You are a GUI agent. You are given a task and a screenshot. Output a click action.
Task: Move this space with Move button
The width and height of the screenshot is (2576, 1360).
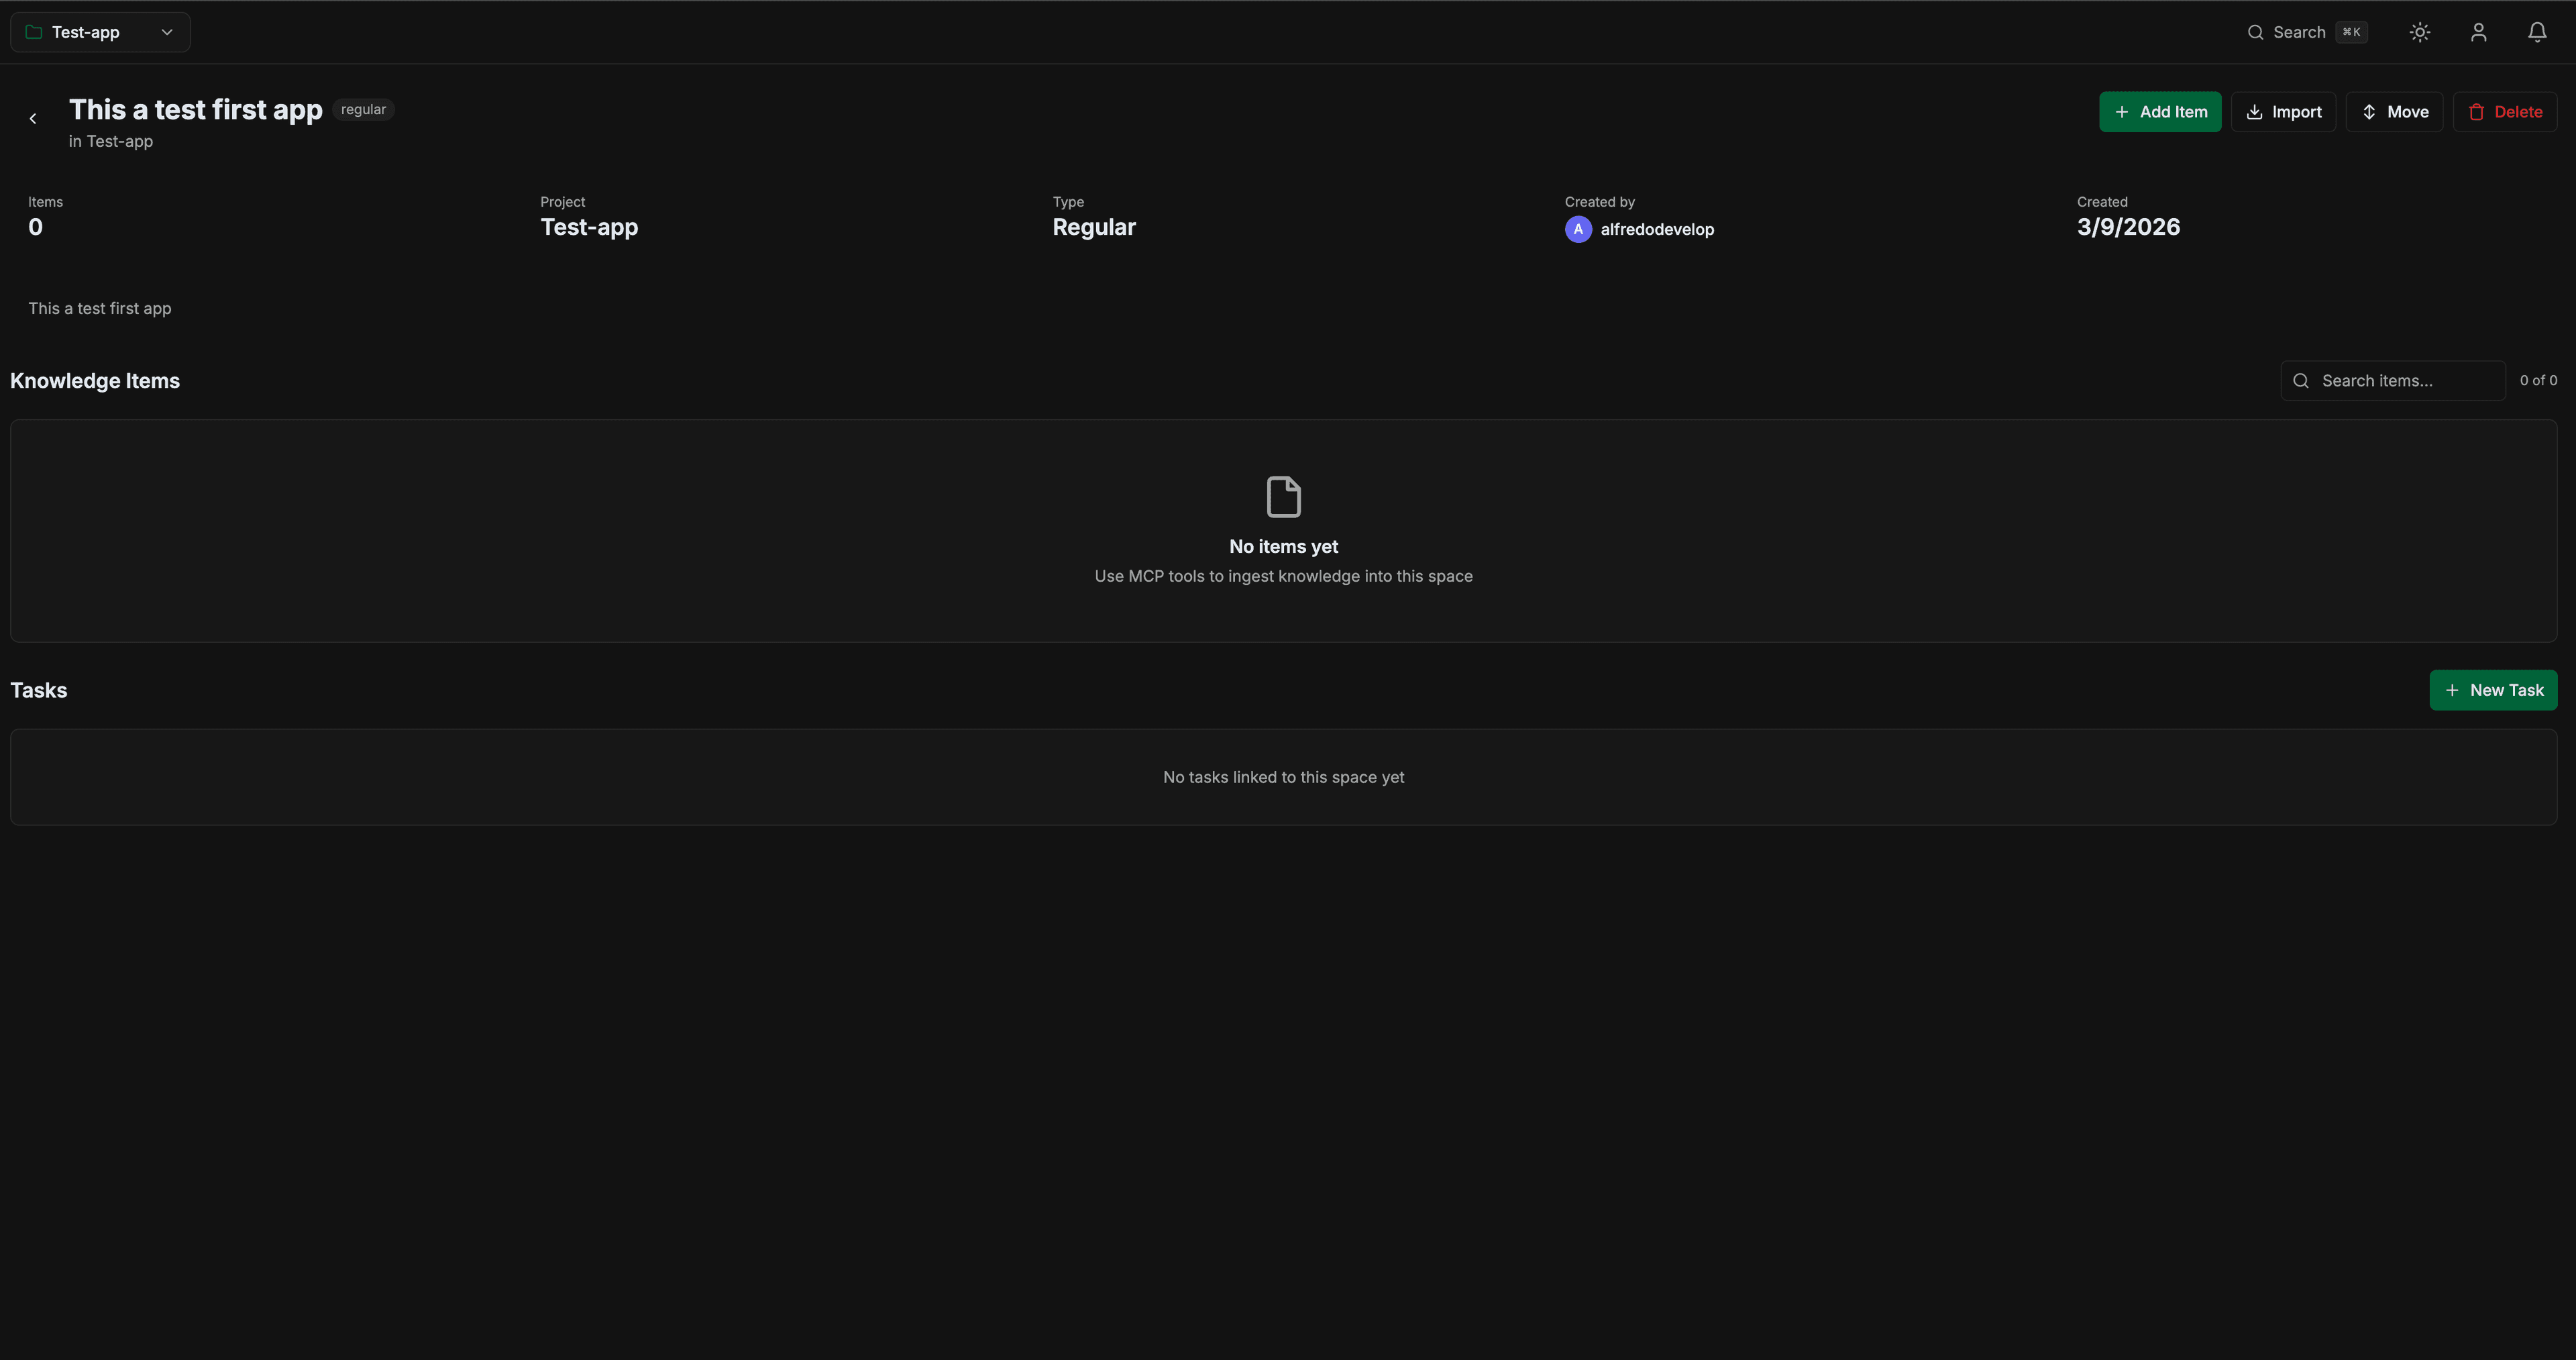(x=2394, y=111)
